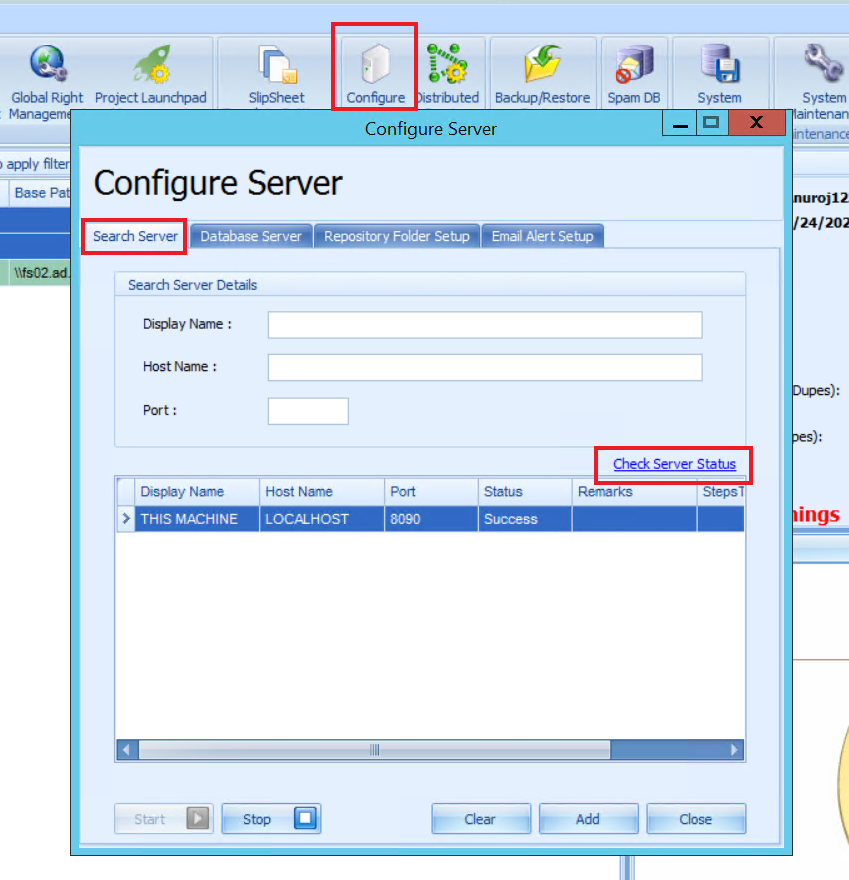Open the Email Alert Setup tab
The height and width of the screenshot is (880, 849).
pyautogui.click(x=542, y=236)
